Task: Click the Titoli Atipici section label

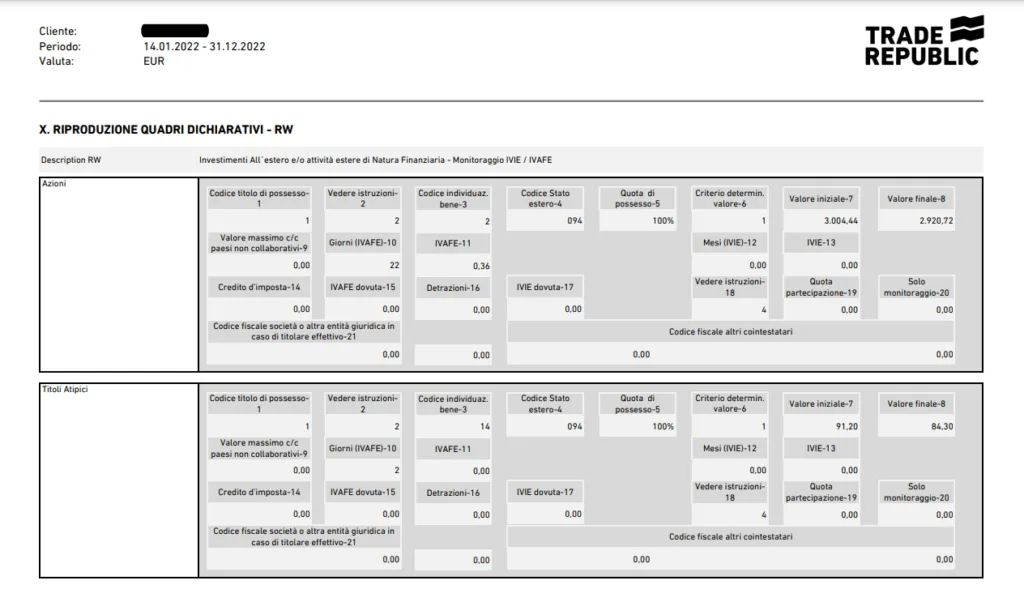Action: tap(66, 390)
